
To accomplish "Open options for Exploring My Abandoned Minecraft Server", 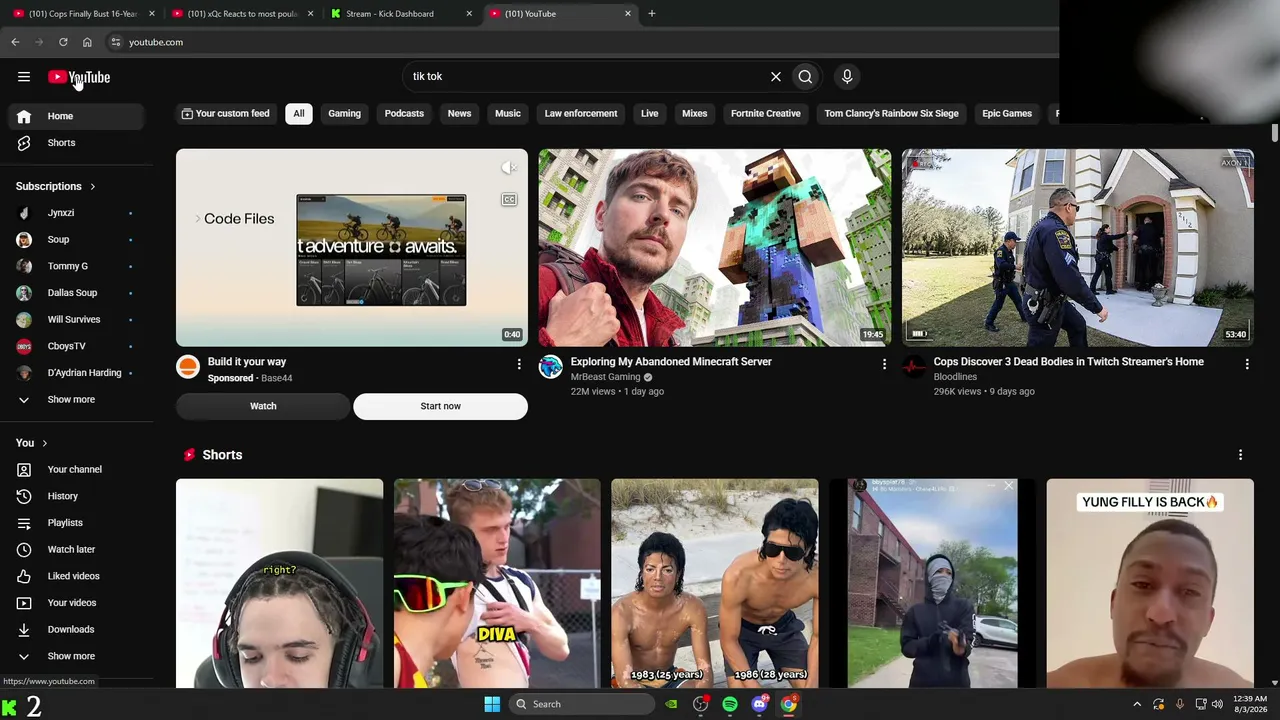I will pyautogui.click(x=884, y=365).
